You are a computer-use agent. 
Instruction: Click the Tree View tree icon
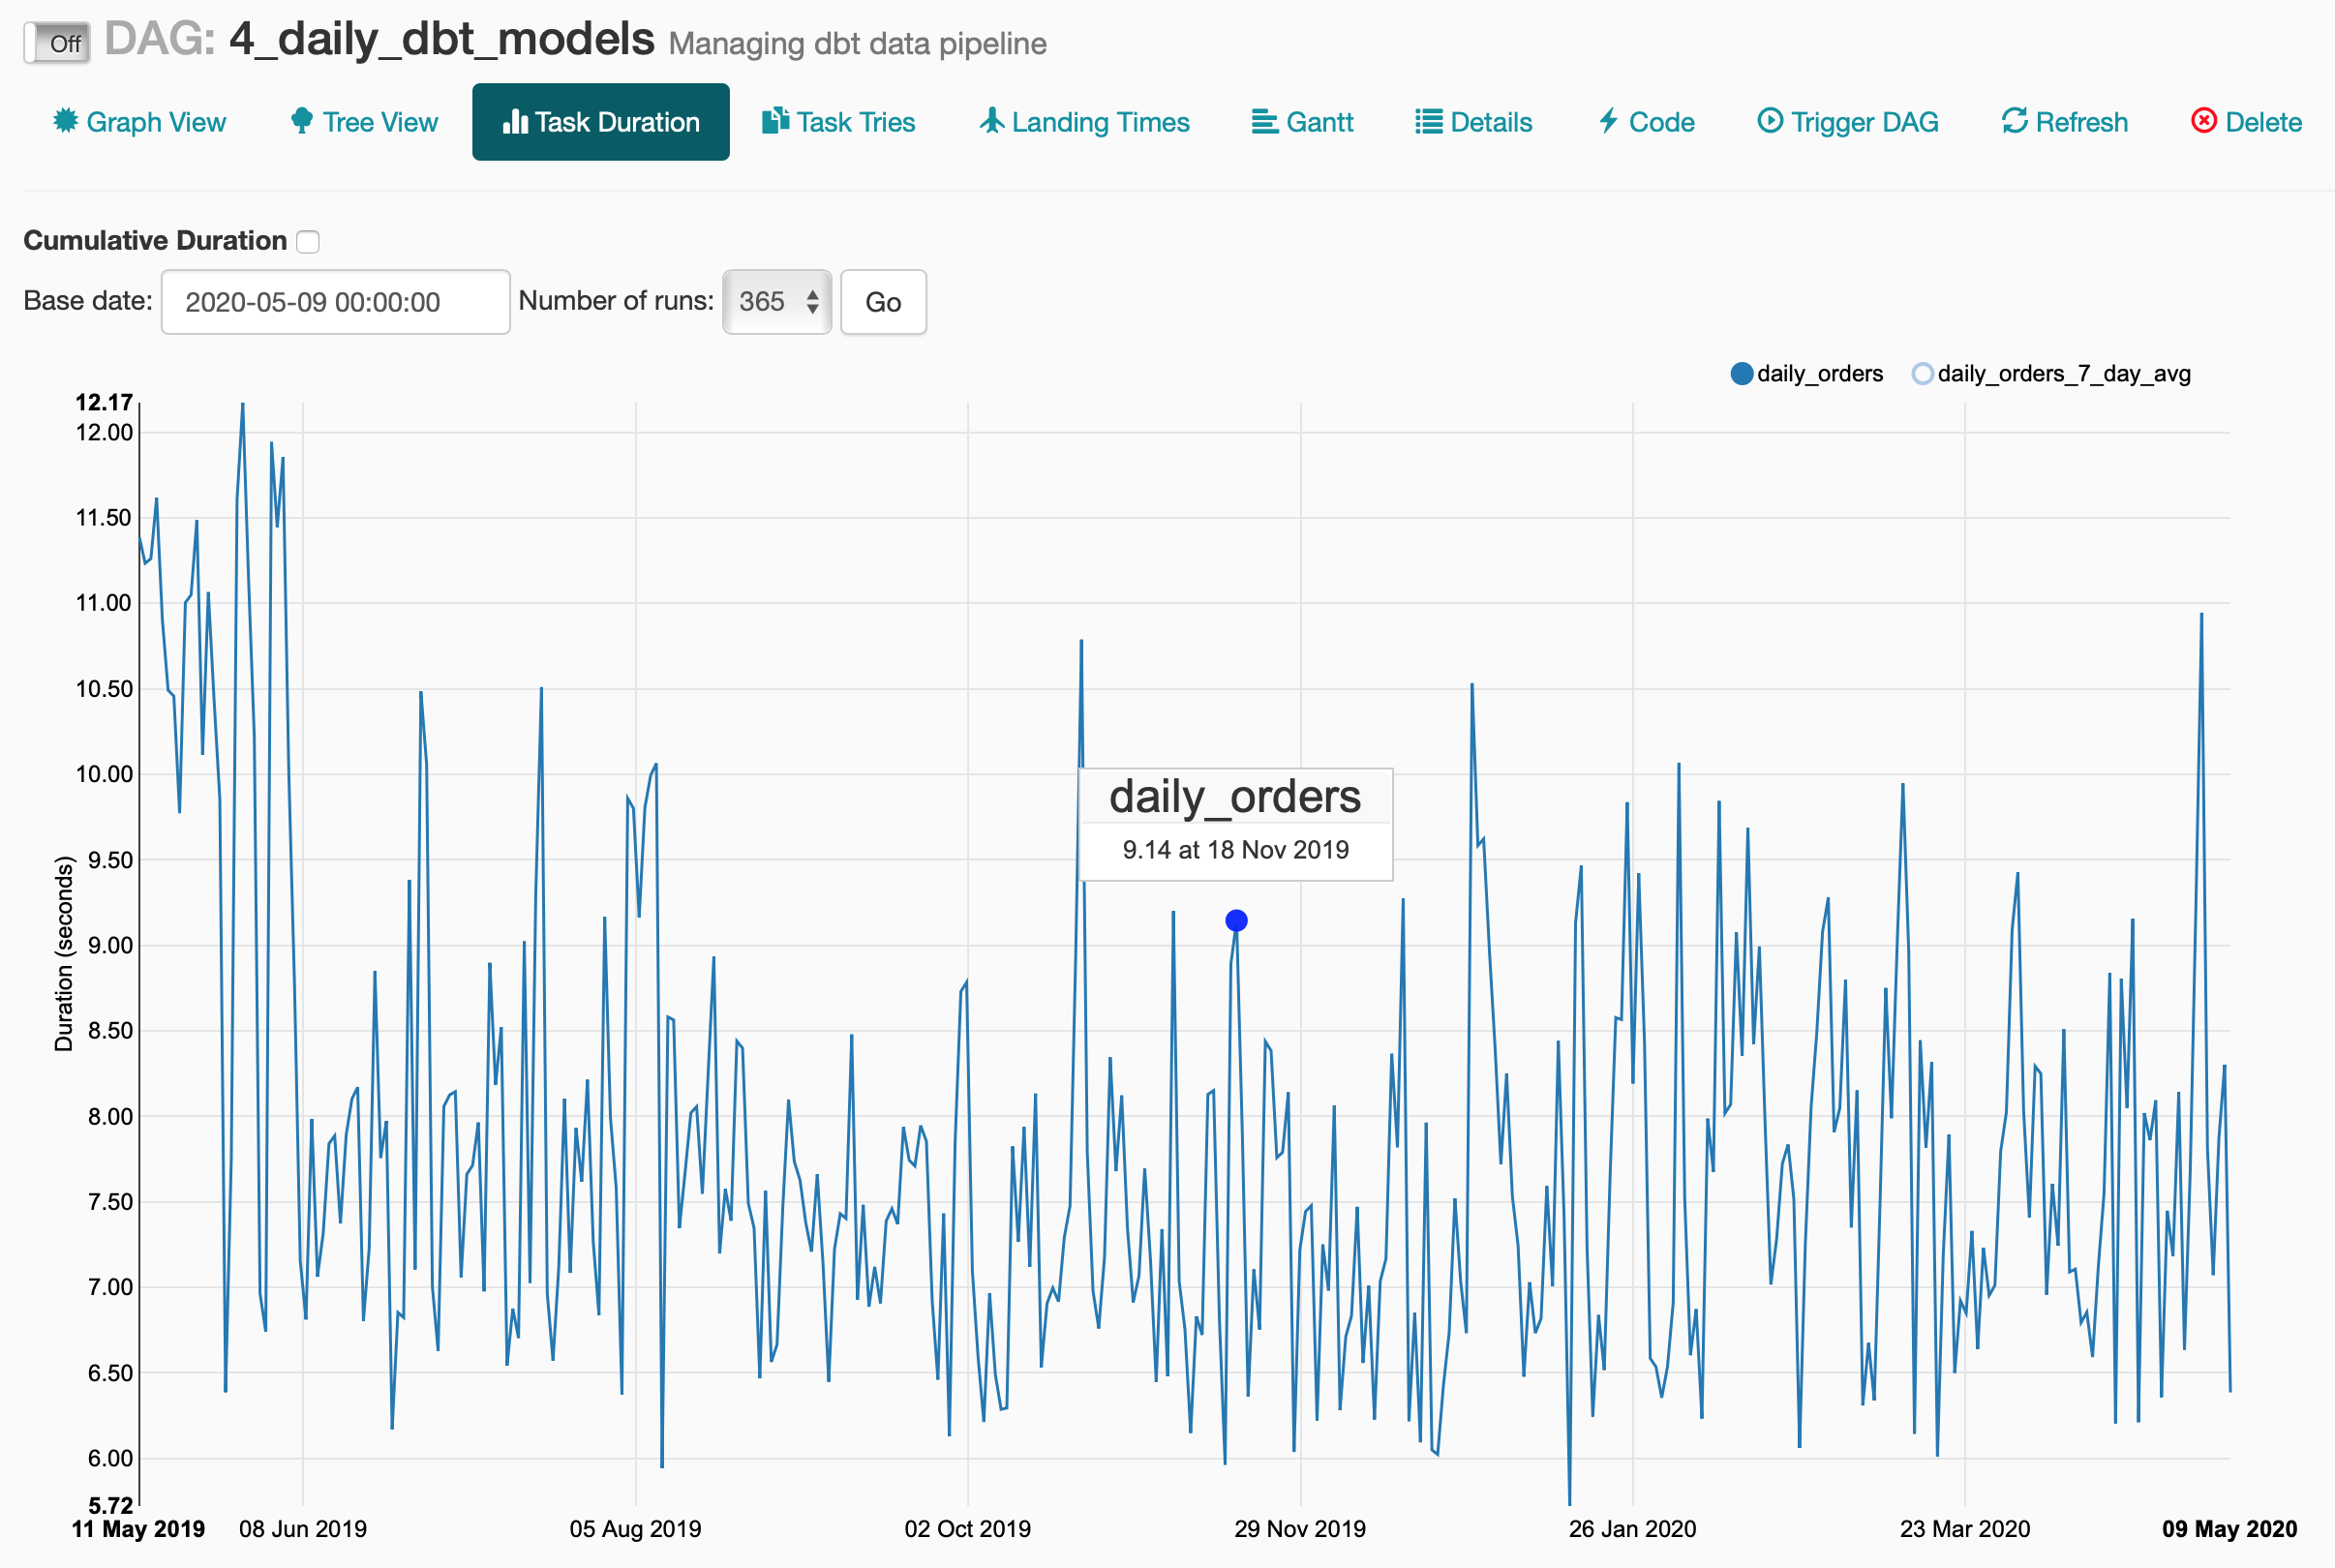click(301, 121)
